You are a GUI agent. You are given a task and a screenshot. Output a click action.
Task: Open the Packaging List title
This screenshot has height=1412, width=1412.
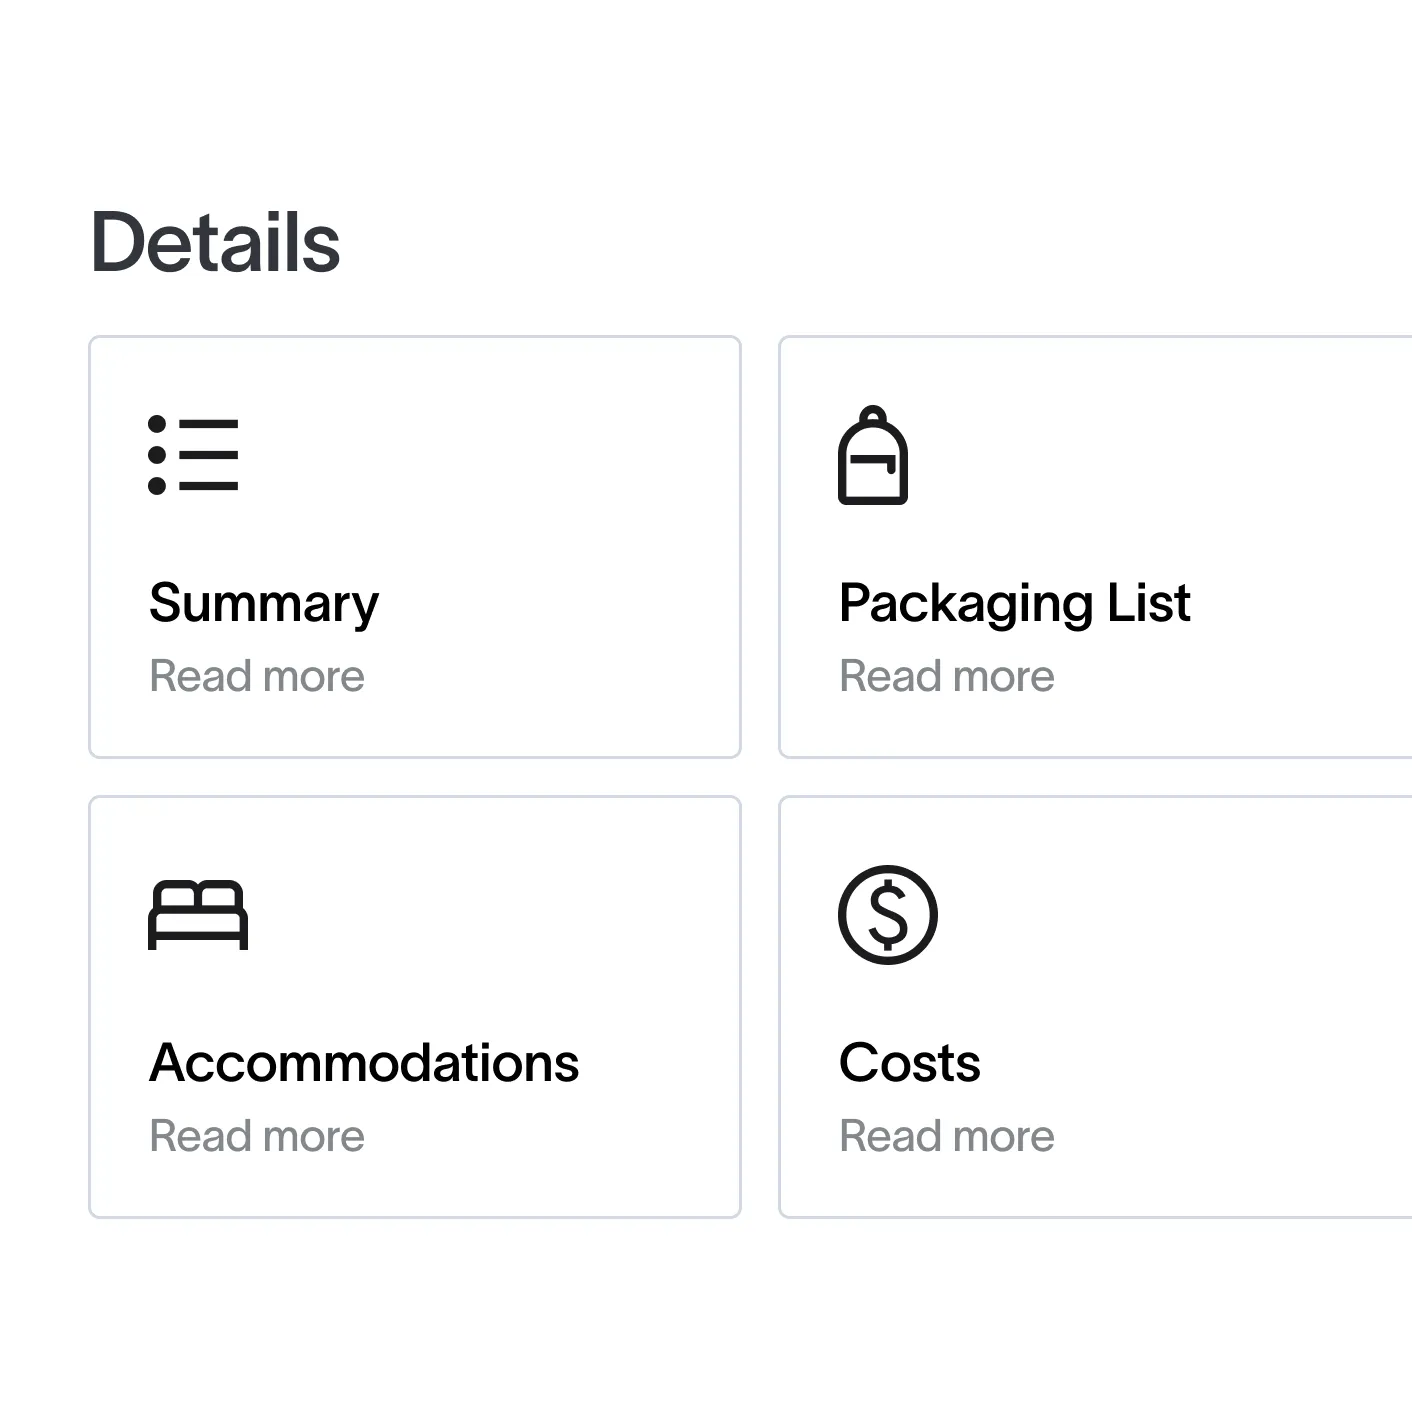point(1014,603)
